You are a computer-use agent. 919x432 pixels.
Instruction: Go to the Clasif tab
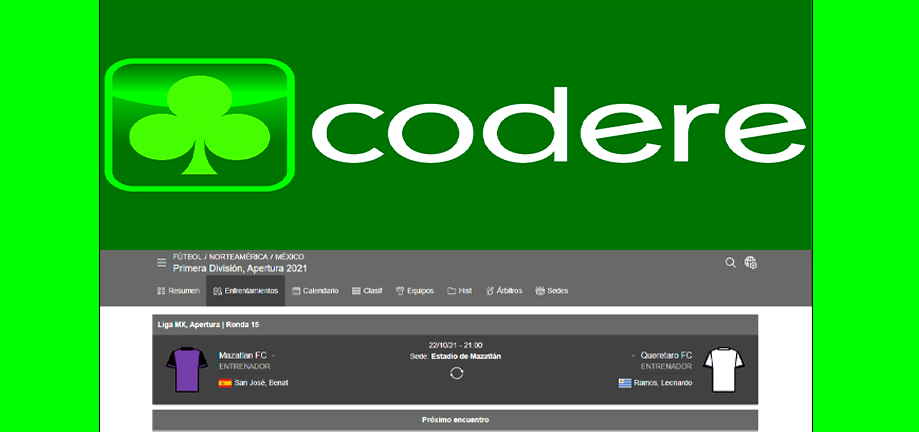[x=367, y=291]
